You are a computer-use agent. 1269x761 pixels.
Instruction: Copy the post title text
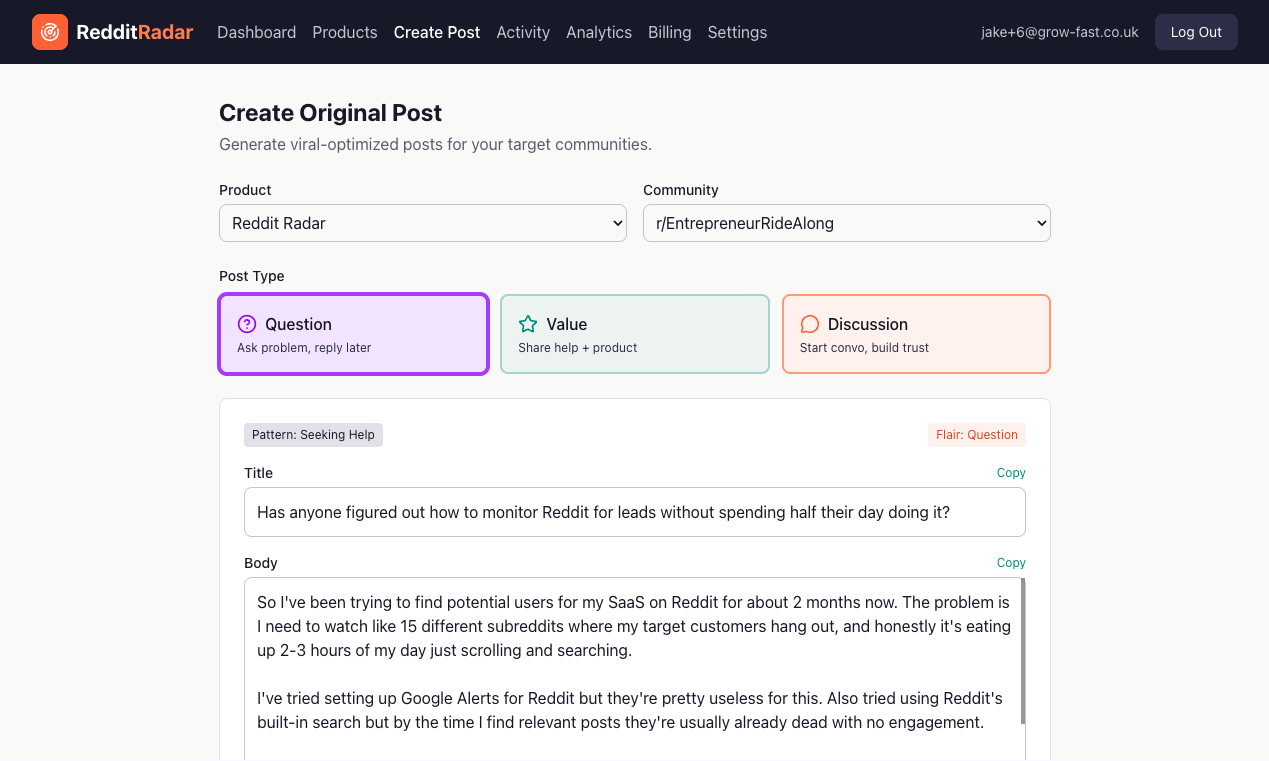tap(1011, 472)
